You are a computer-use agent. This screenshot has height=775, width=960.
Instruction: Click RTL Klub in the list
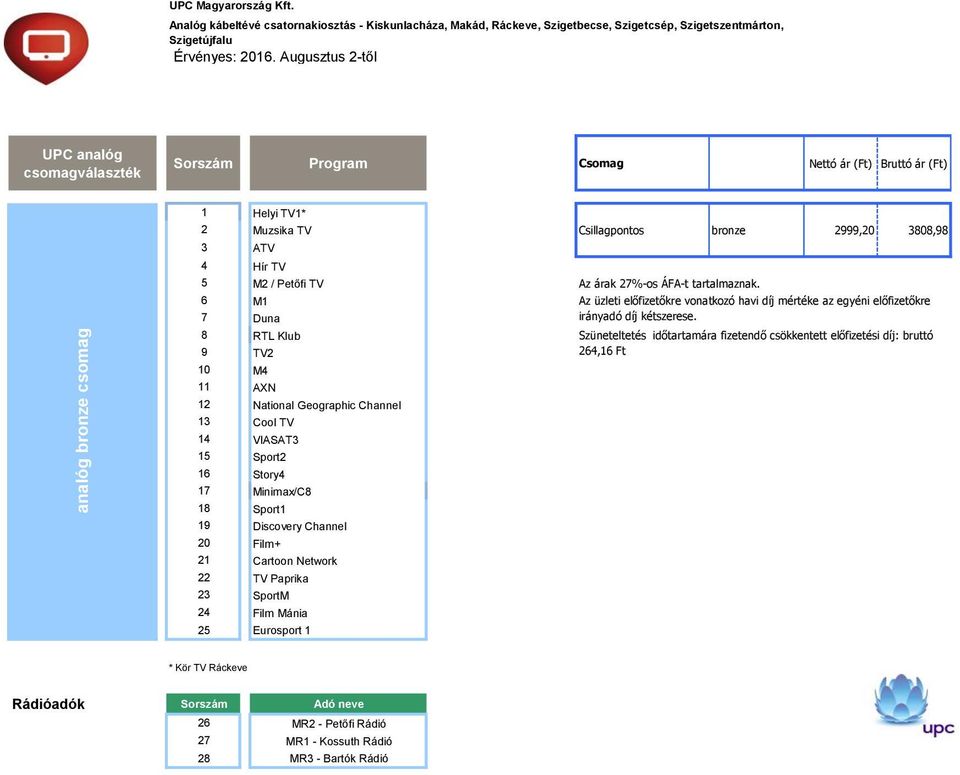(276, 335)
